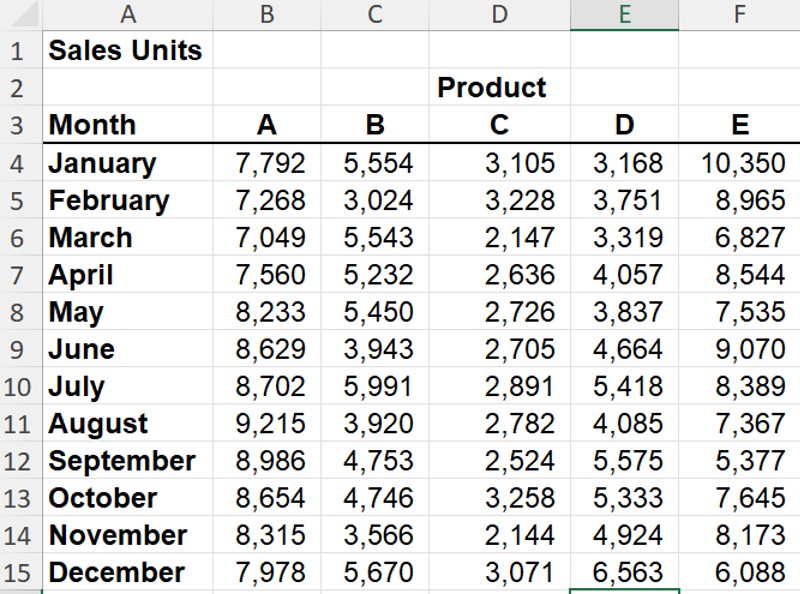This screenshot has height=594, width=800.
Task: Click the cell with value 9,070
Action: click(x=739, y=349)
